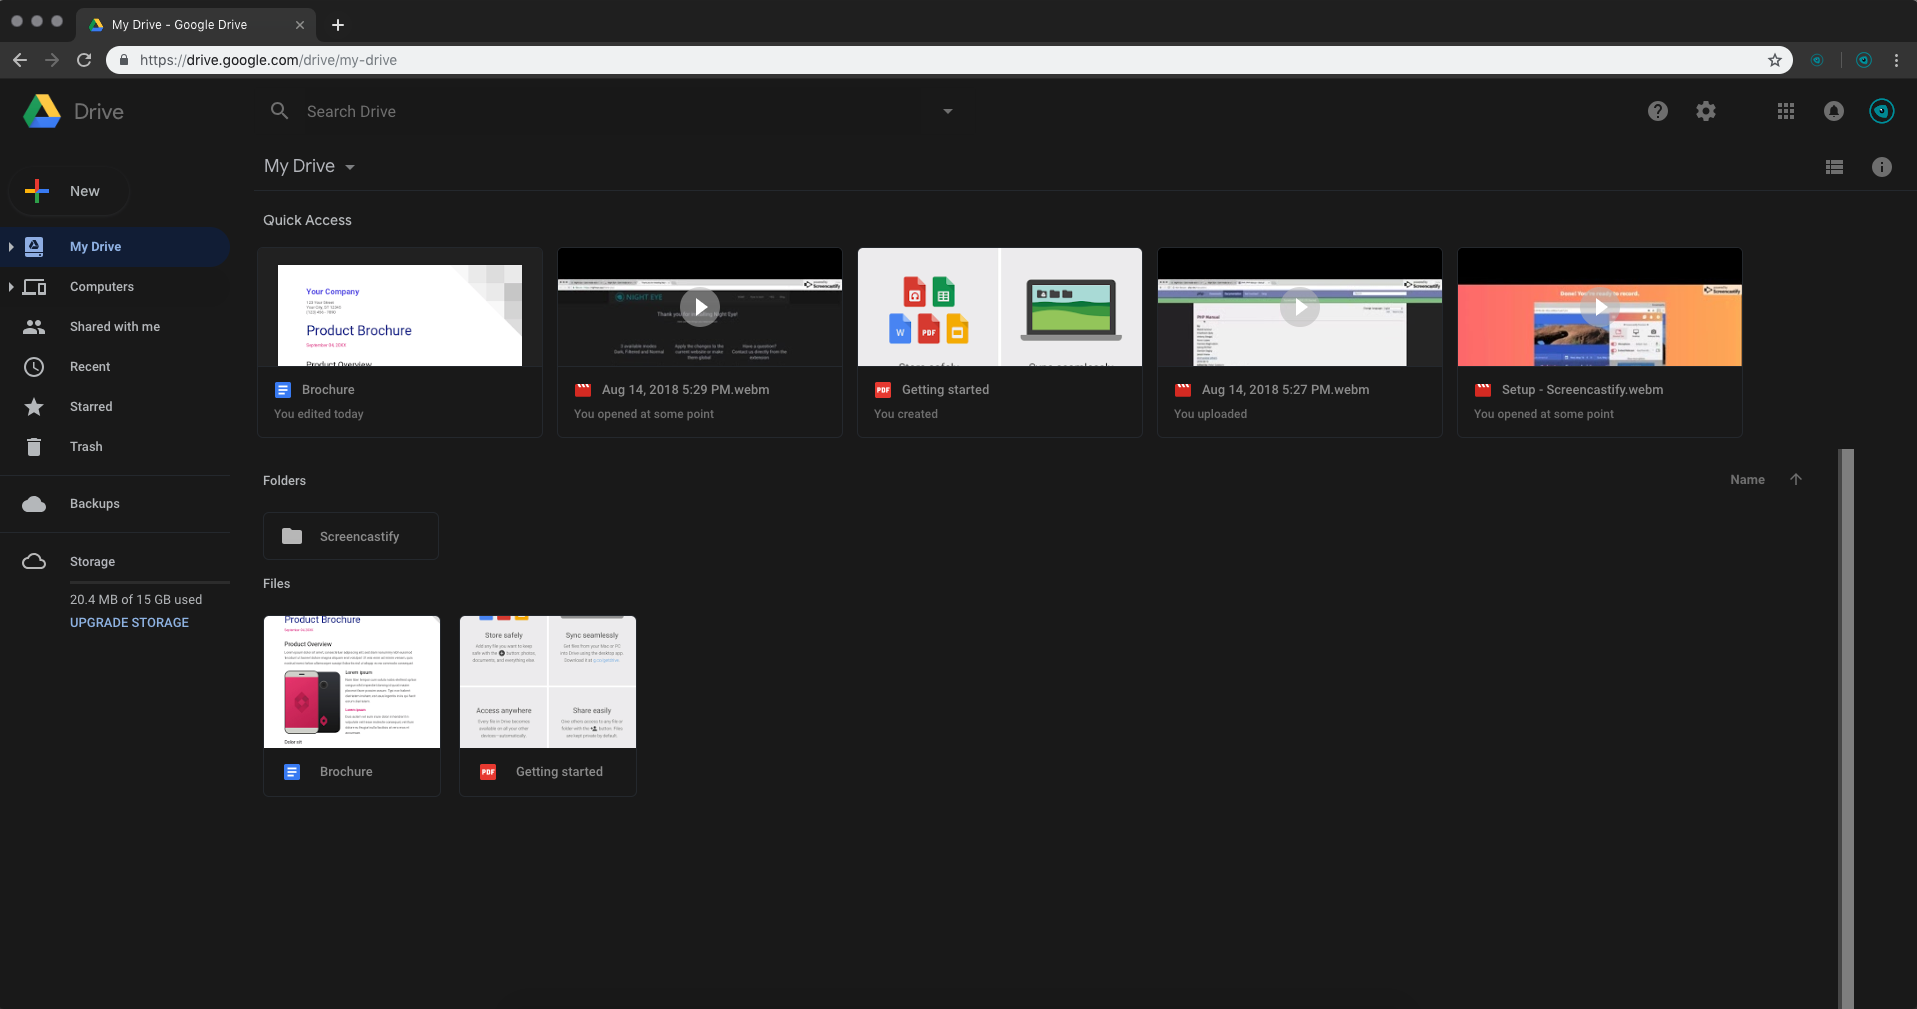
Task: Play Aug 14, 2018 5:29 PM.webm video
Action: point(700,307)
